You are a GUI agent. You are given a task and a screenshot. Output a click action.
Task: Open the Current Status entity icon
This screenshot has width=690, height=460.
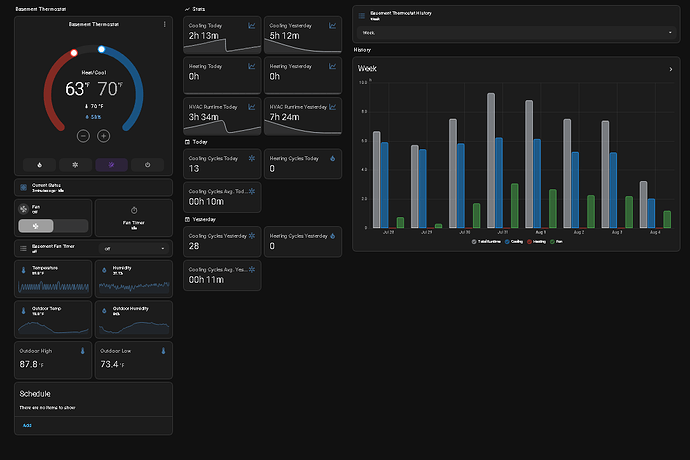[24, 188]
